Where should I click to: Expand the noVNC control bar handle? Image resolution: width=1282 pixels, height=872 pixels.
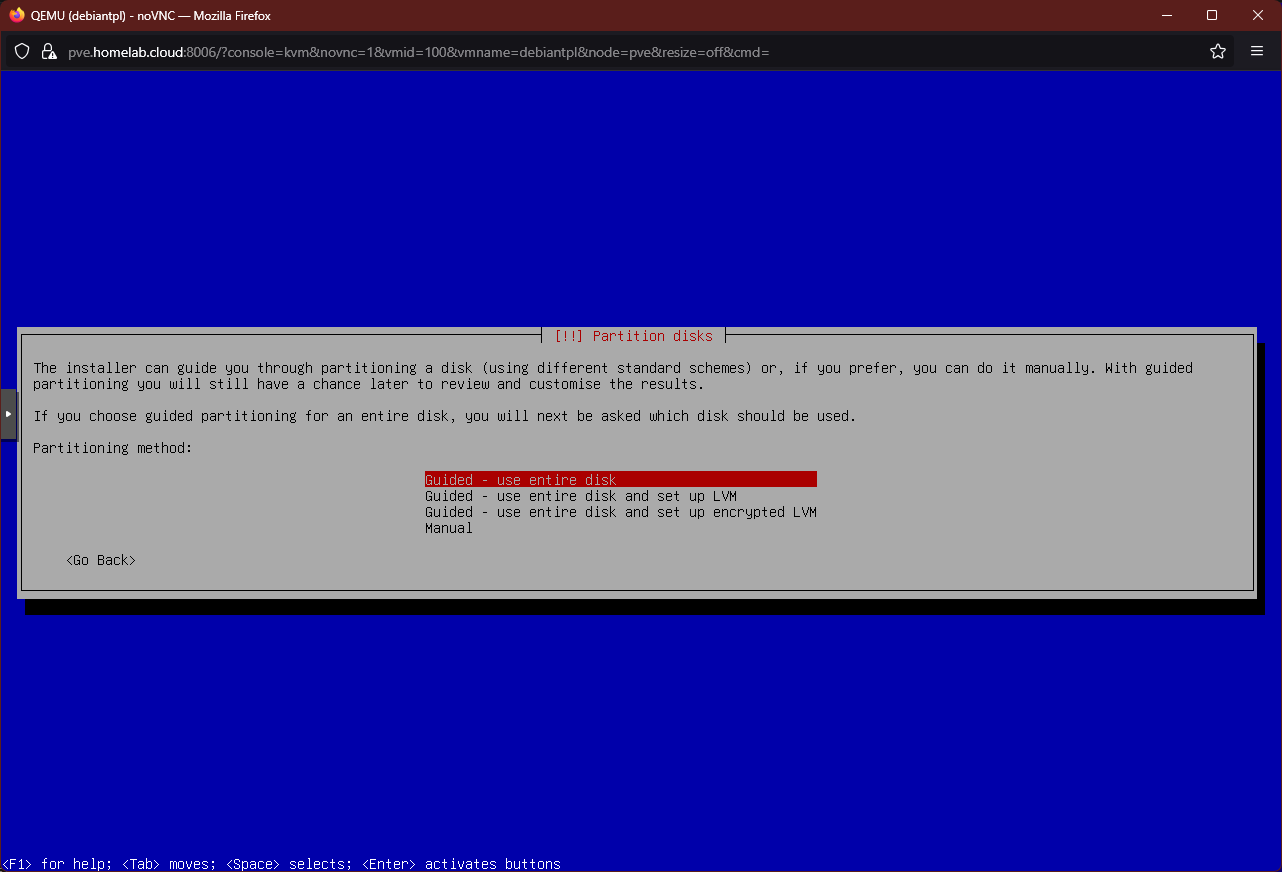coord(6,413)
